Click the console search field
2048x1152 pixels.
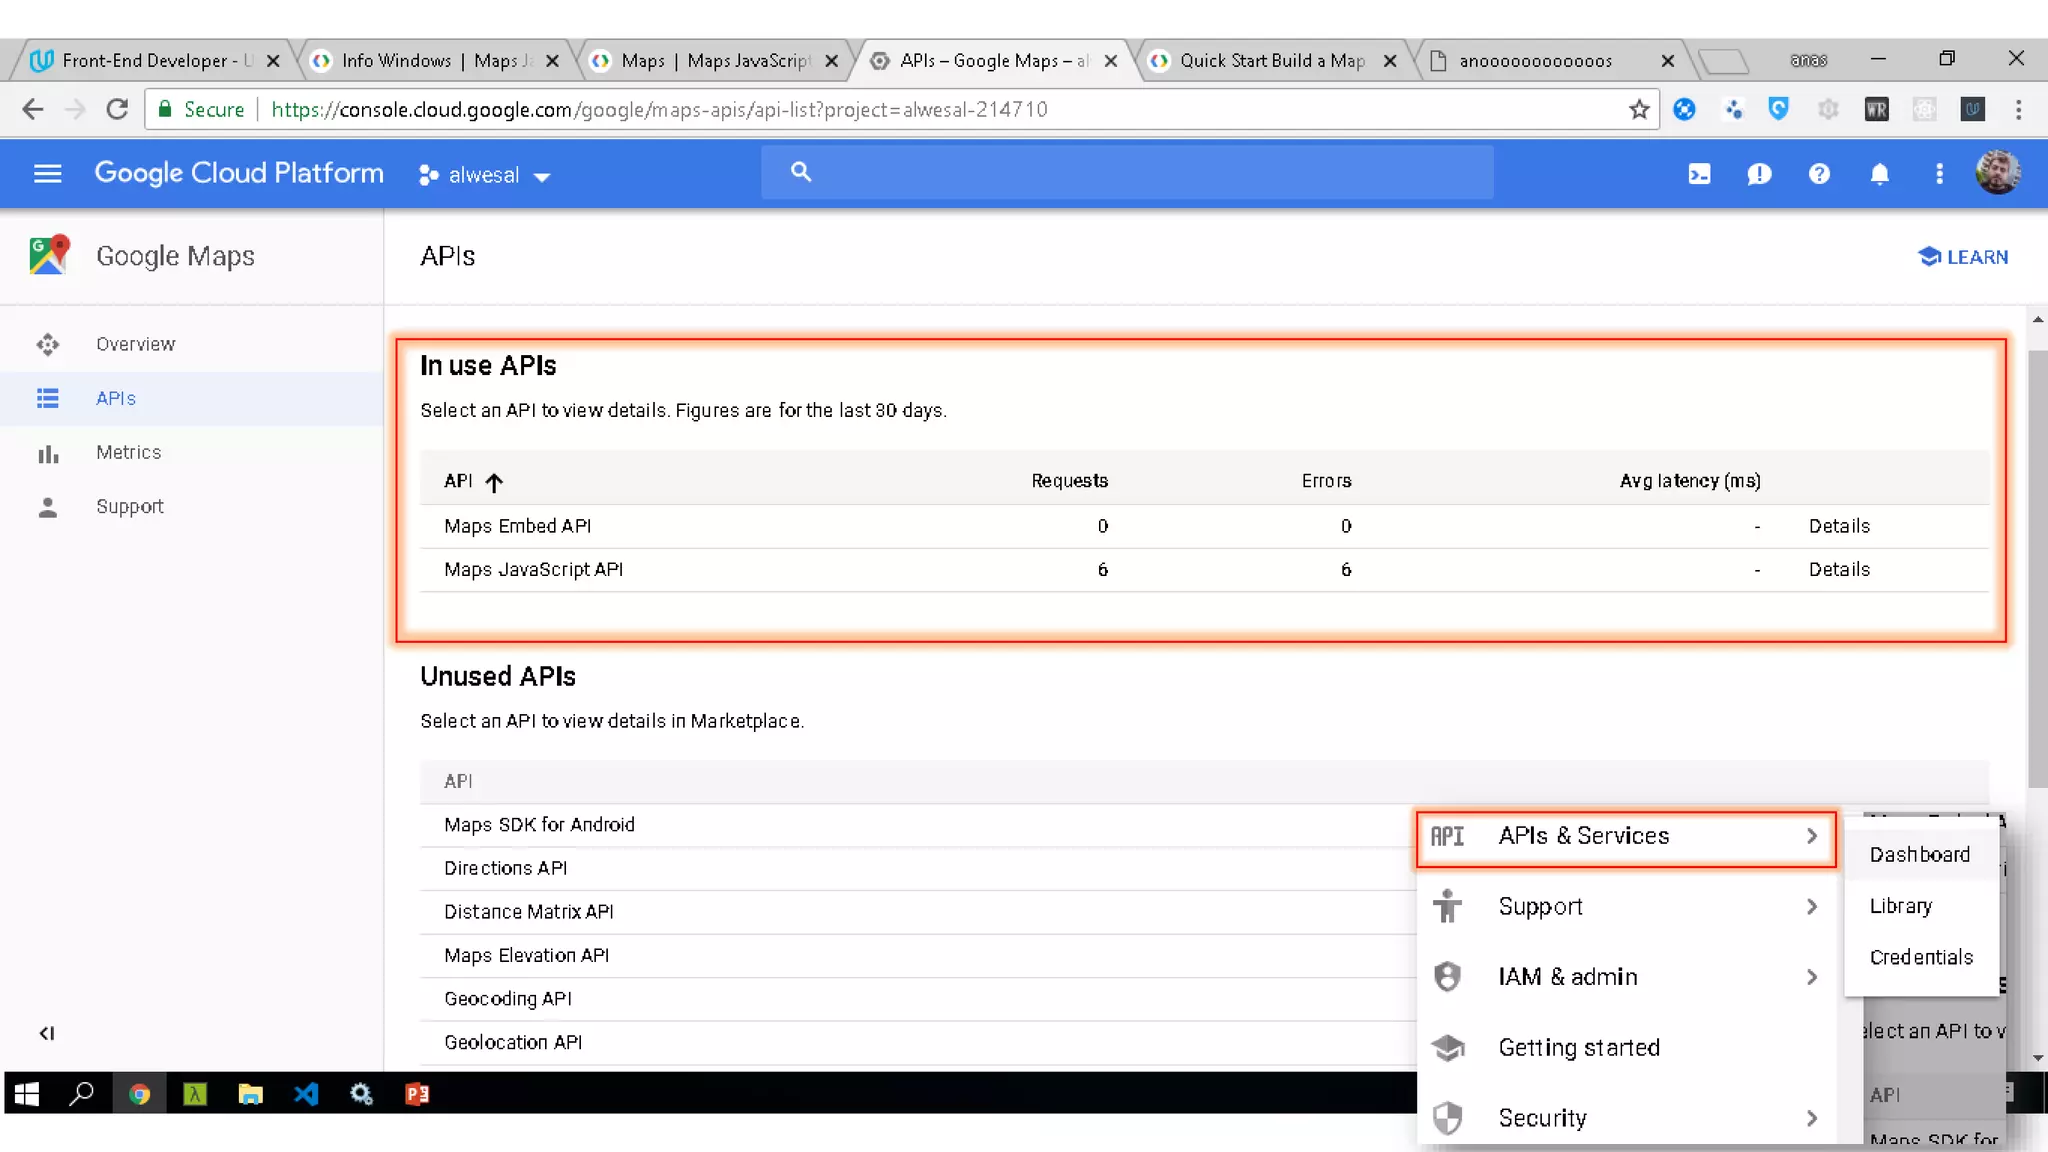pos(1127,172)
